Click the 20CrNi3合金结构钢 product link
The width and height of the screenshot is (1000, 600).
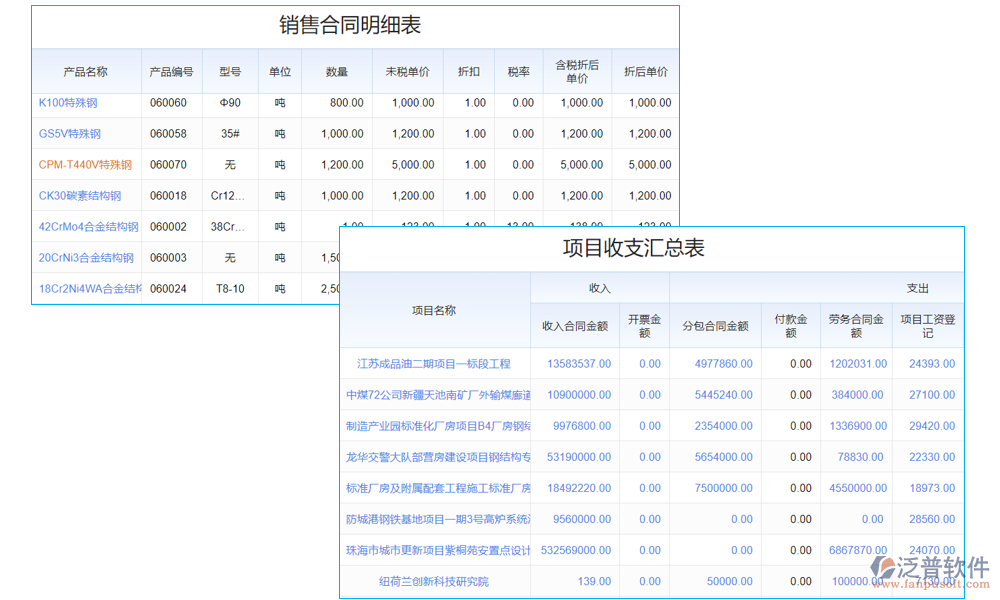86,258
